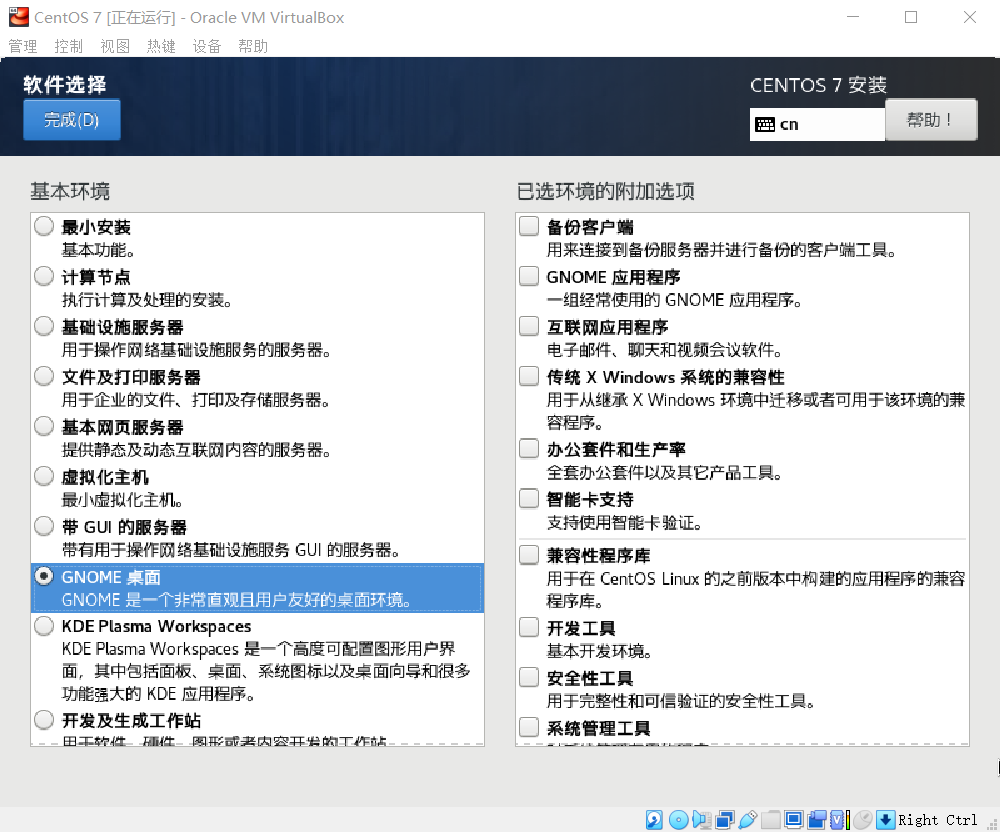Open the 视图 menu

click(115, 46)
